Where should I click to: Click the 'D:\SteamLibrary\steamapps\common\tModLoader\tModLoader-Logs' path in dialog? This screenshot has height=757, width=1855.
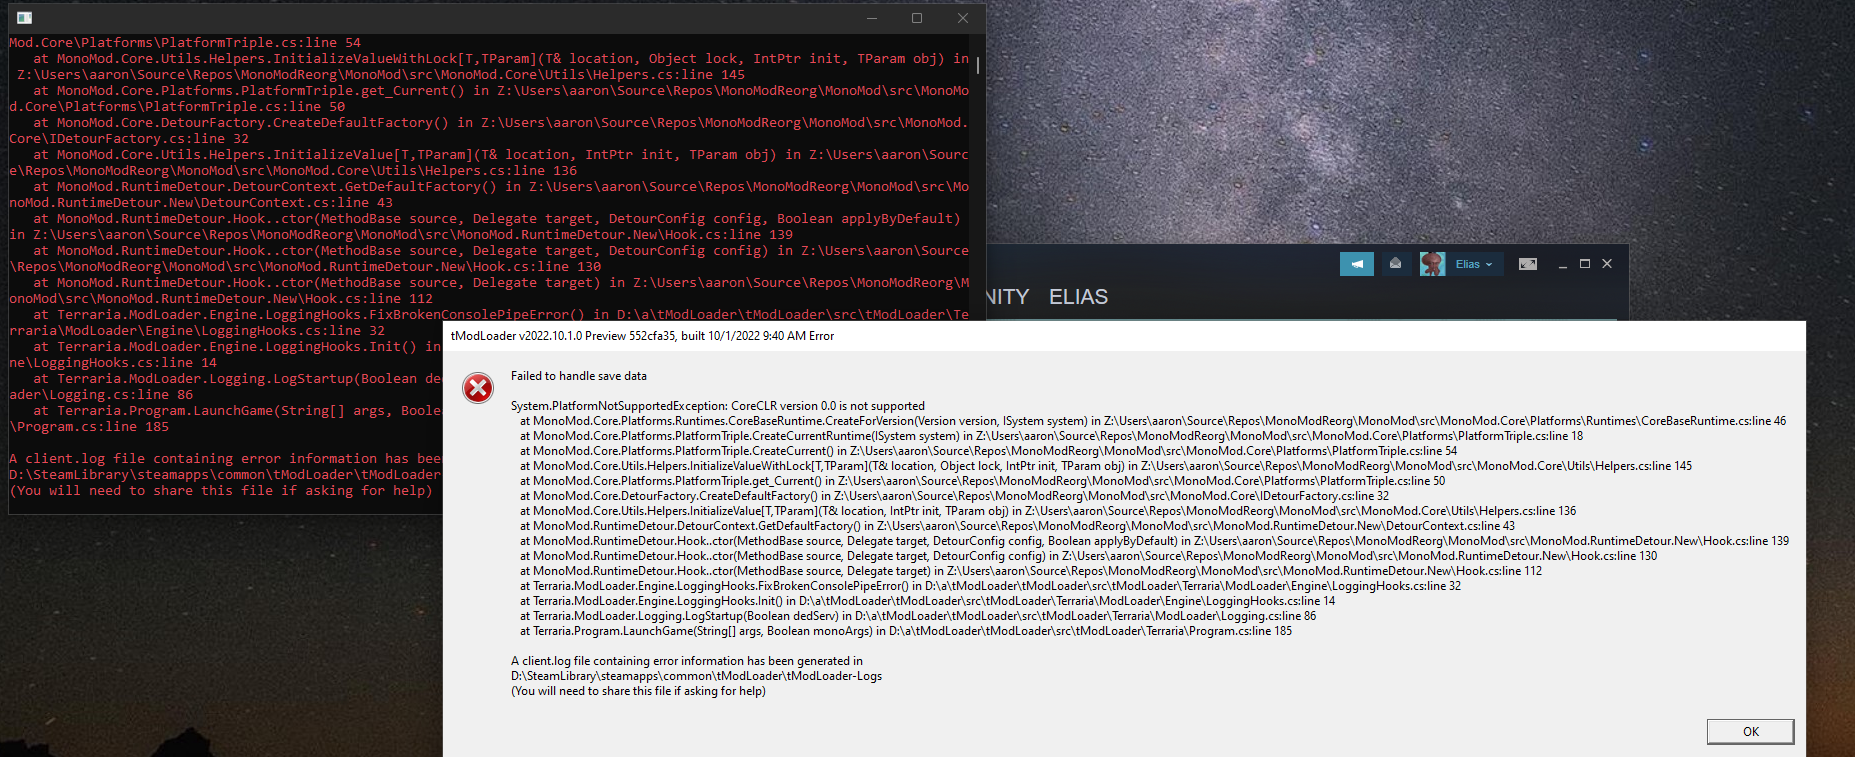point(697,676)
